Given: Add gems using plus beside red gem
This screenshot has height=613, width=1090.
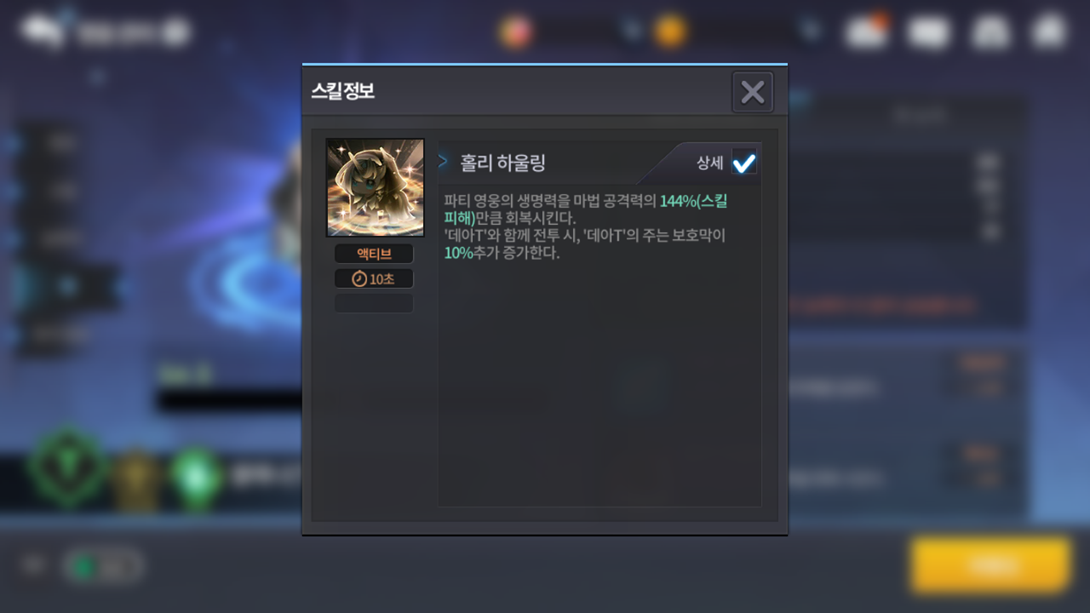Looking at the screenshot, I should [631, 31].
